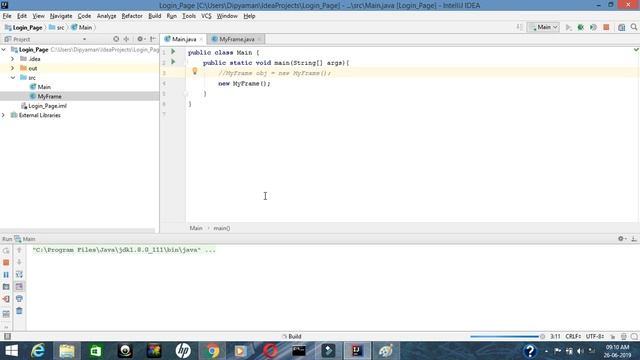Toggle Soft-Wrap in Run console
The width and height of the screenshot is (640, 360).
pyautogui.click(x=19, y=274)
